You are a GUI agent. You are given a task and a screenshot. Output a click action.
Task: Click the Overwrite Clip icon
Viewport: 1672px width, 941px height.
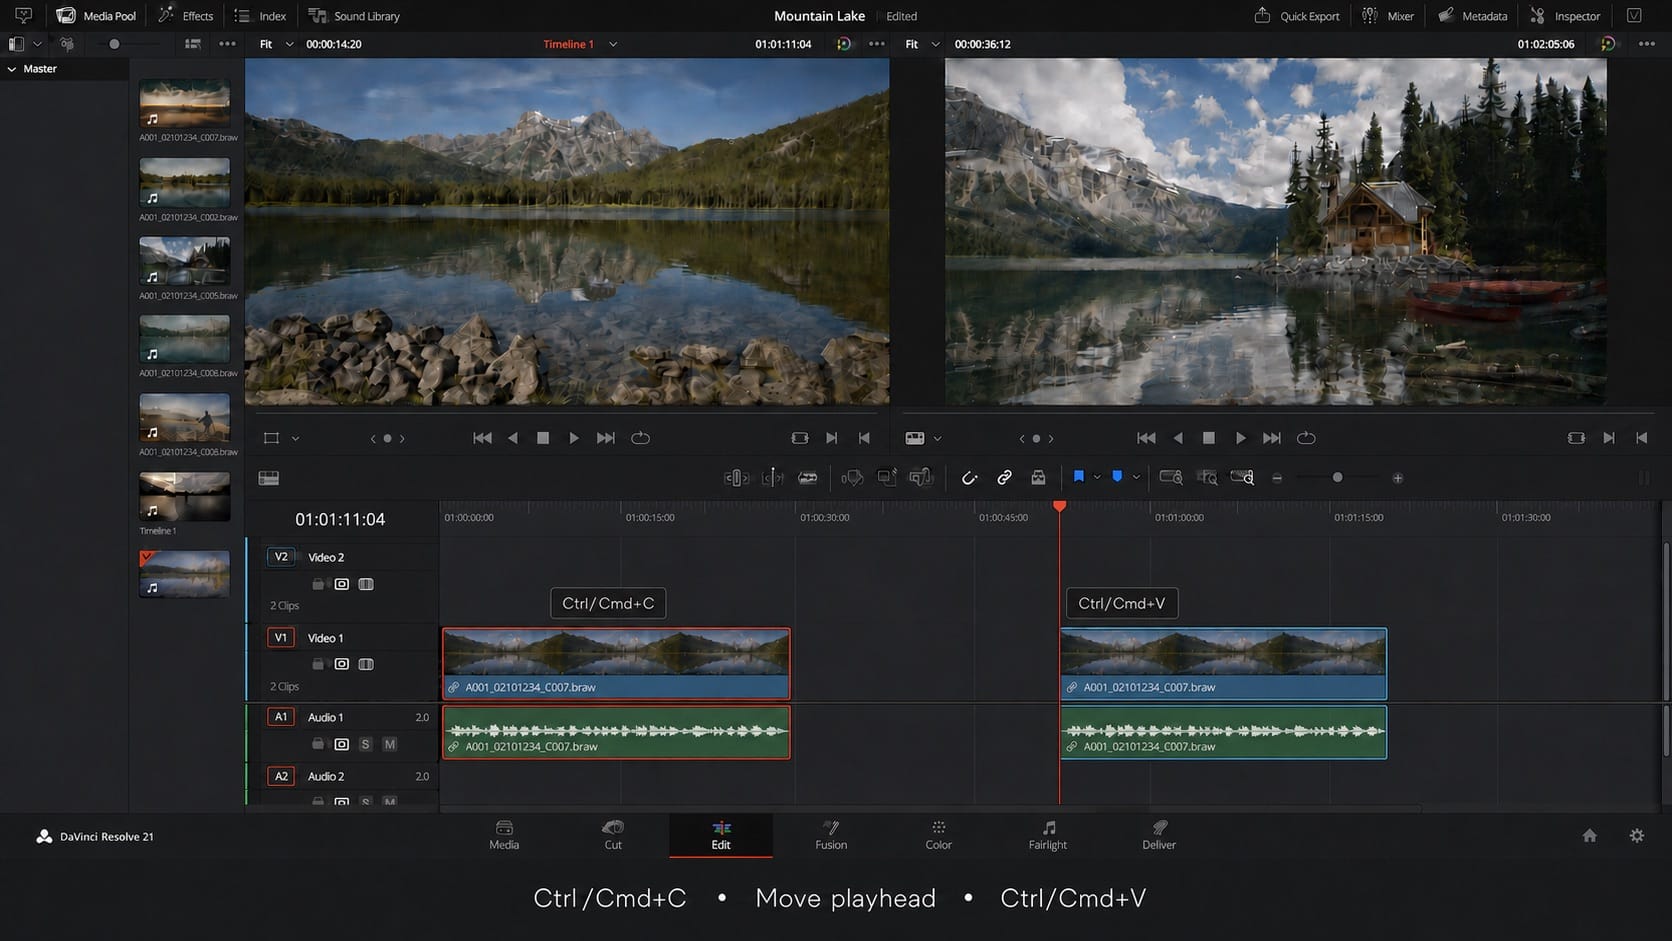tap(887, 478)
